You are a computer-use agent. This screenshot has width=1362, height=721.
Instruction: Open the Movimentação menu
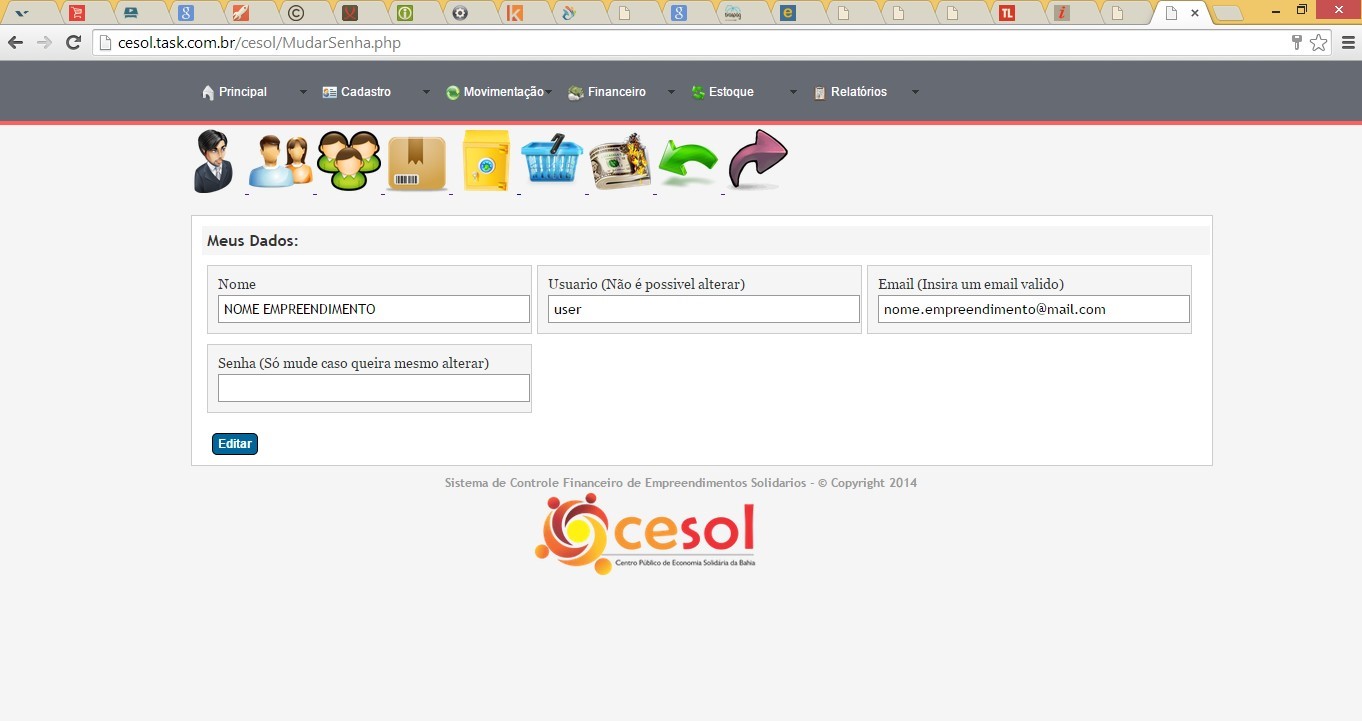[502, 92]
